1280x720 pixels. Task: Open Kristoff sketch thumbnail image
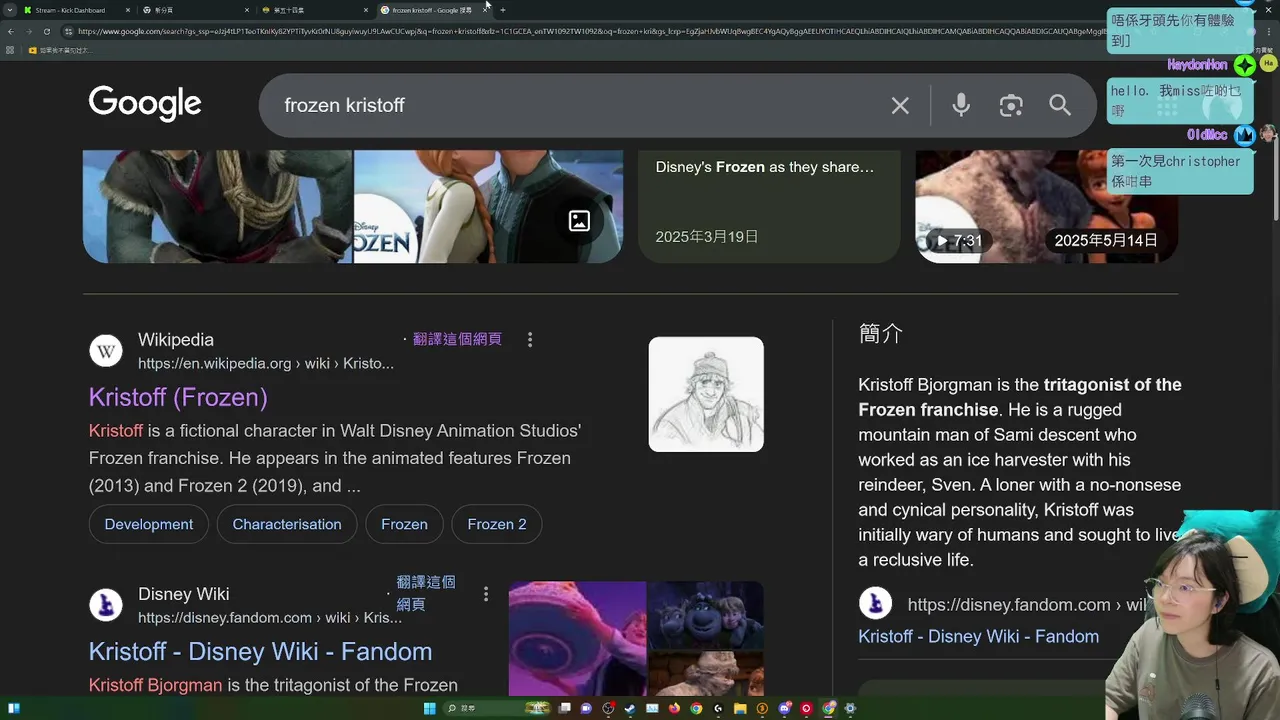[x=706, y=394]
